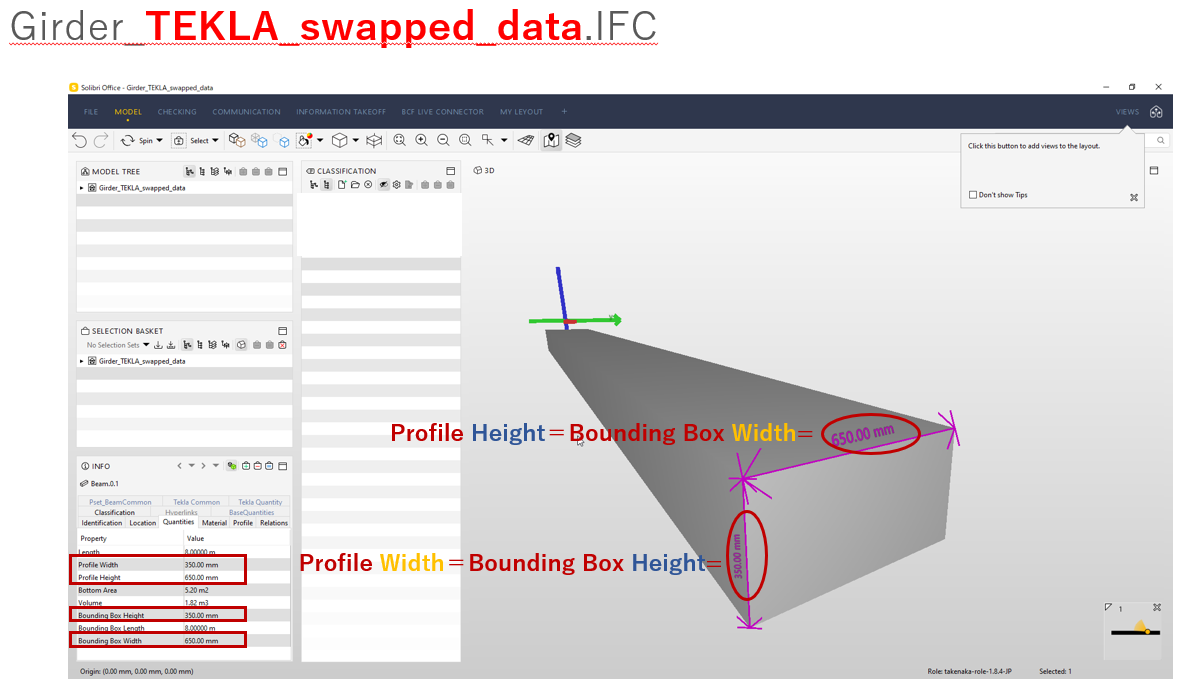The width and height of the screenshot is (1200, 690).
Task: Open Info forward history dropdown
Action: (215, 466)
